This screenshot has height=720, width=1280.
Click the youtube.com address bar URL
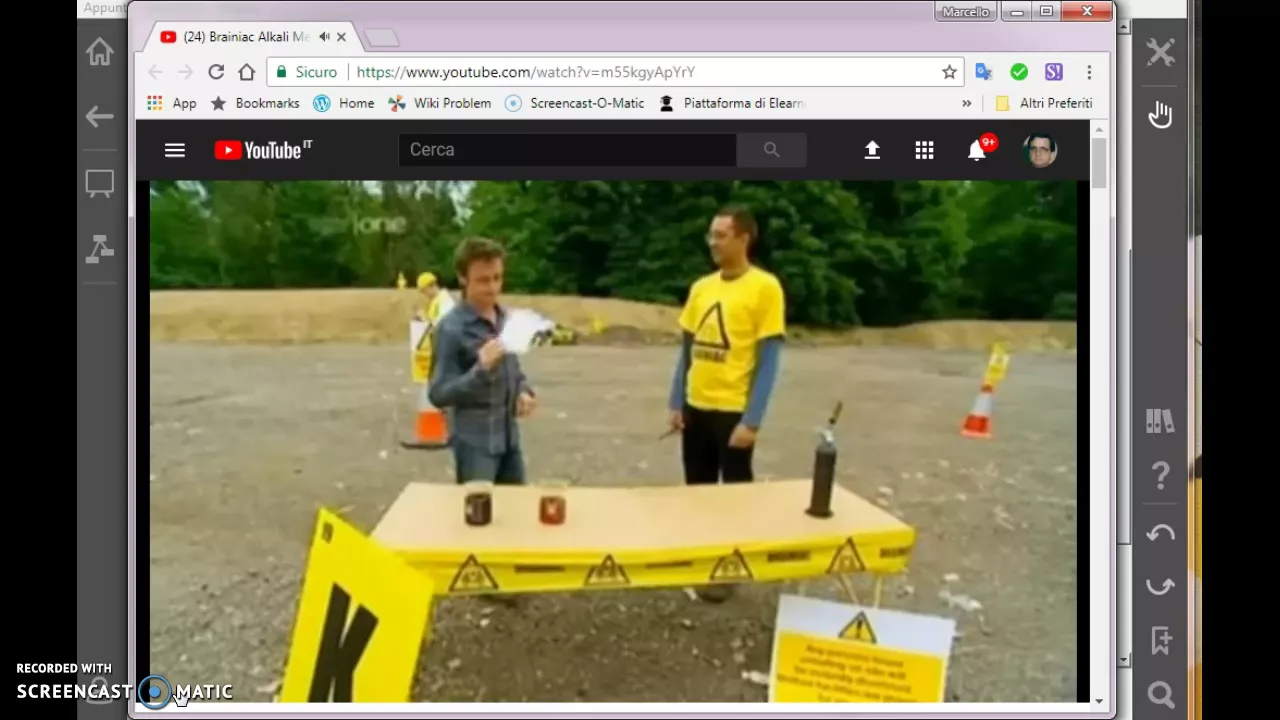point(525,72)
